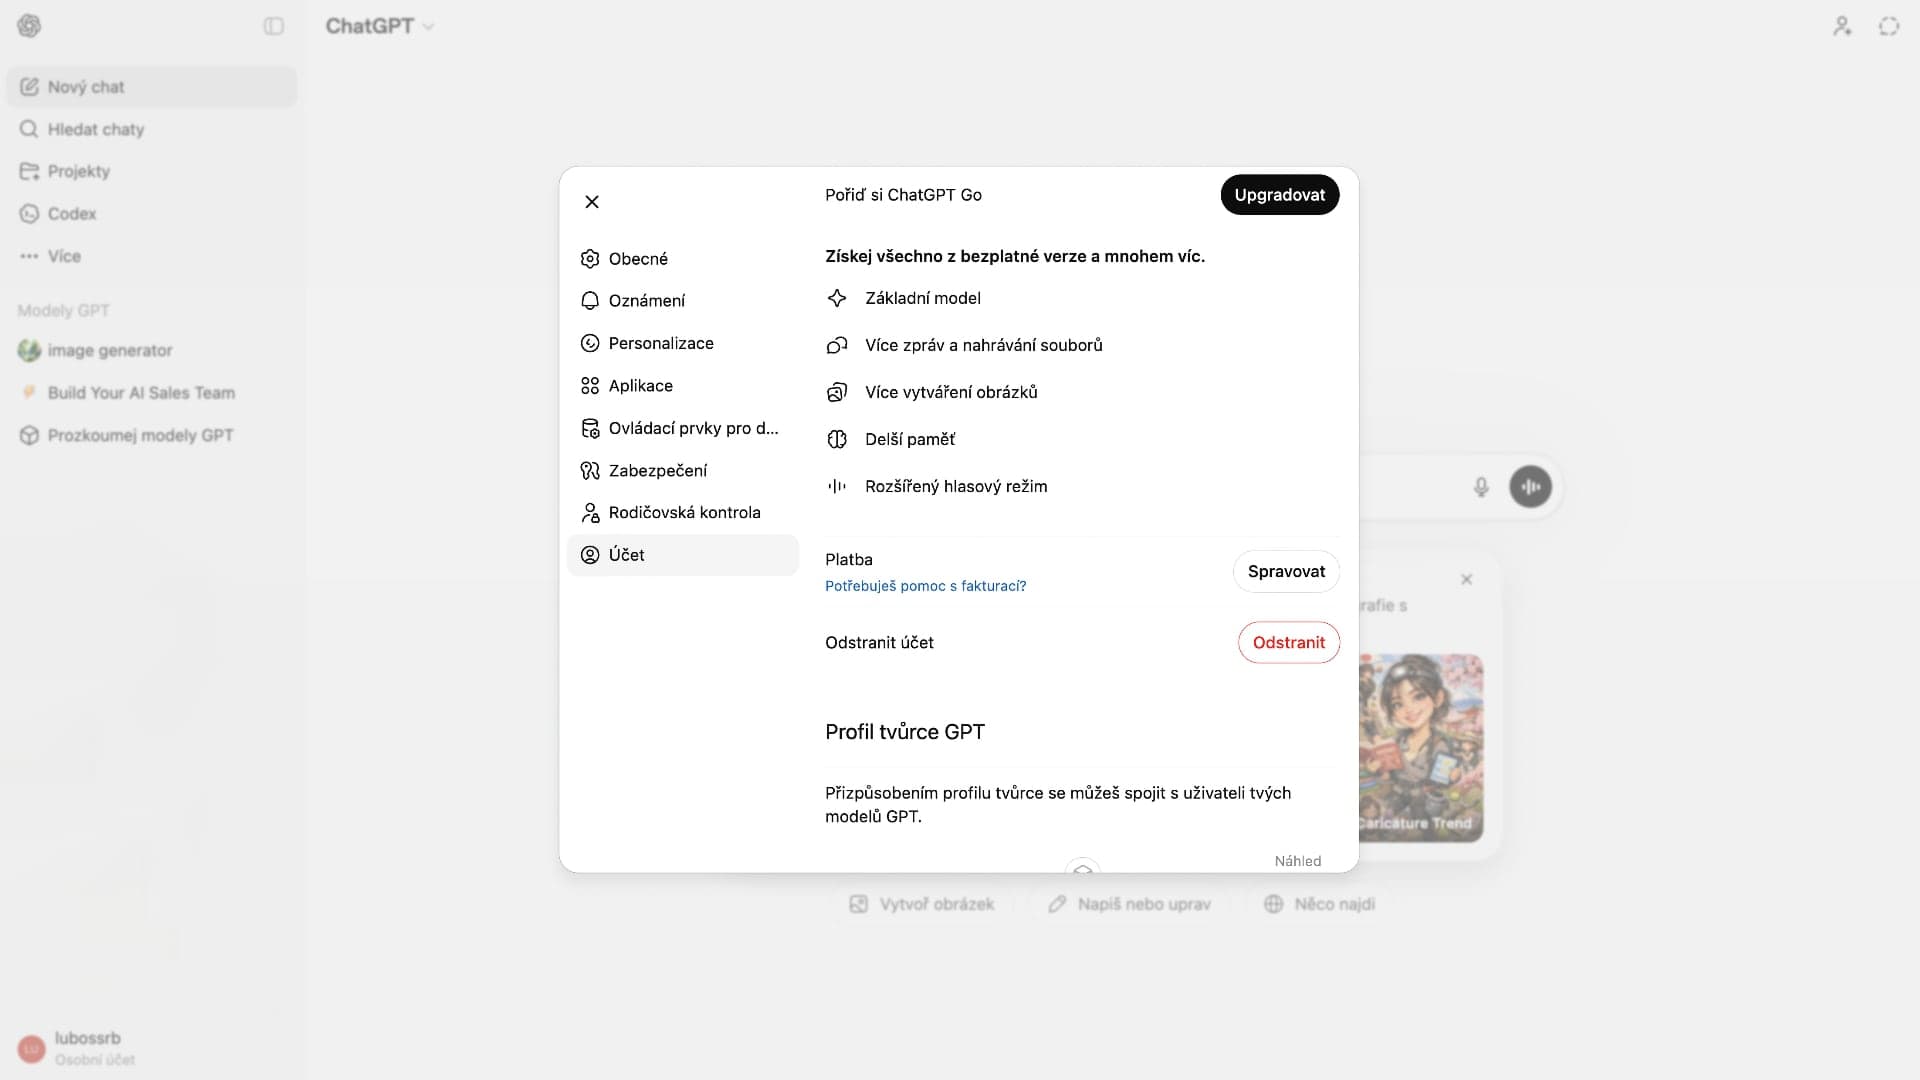The image size is (1920, 1080).
Task: Close the settings dialog with the X icon
Action: coord(592,202)
